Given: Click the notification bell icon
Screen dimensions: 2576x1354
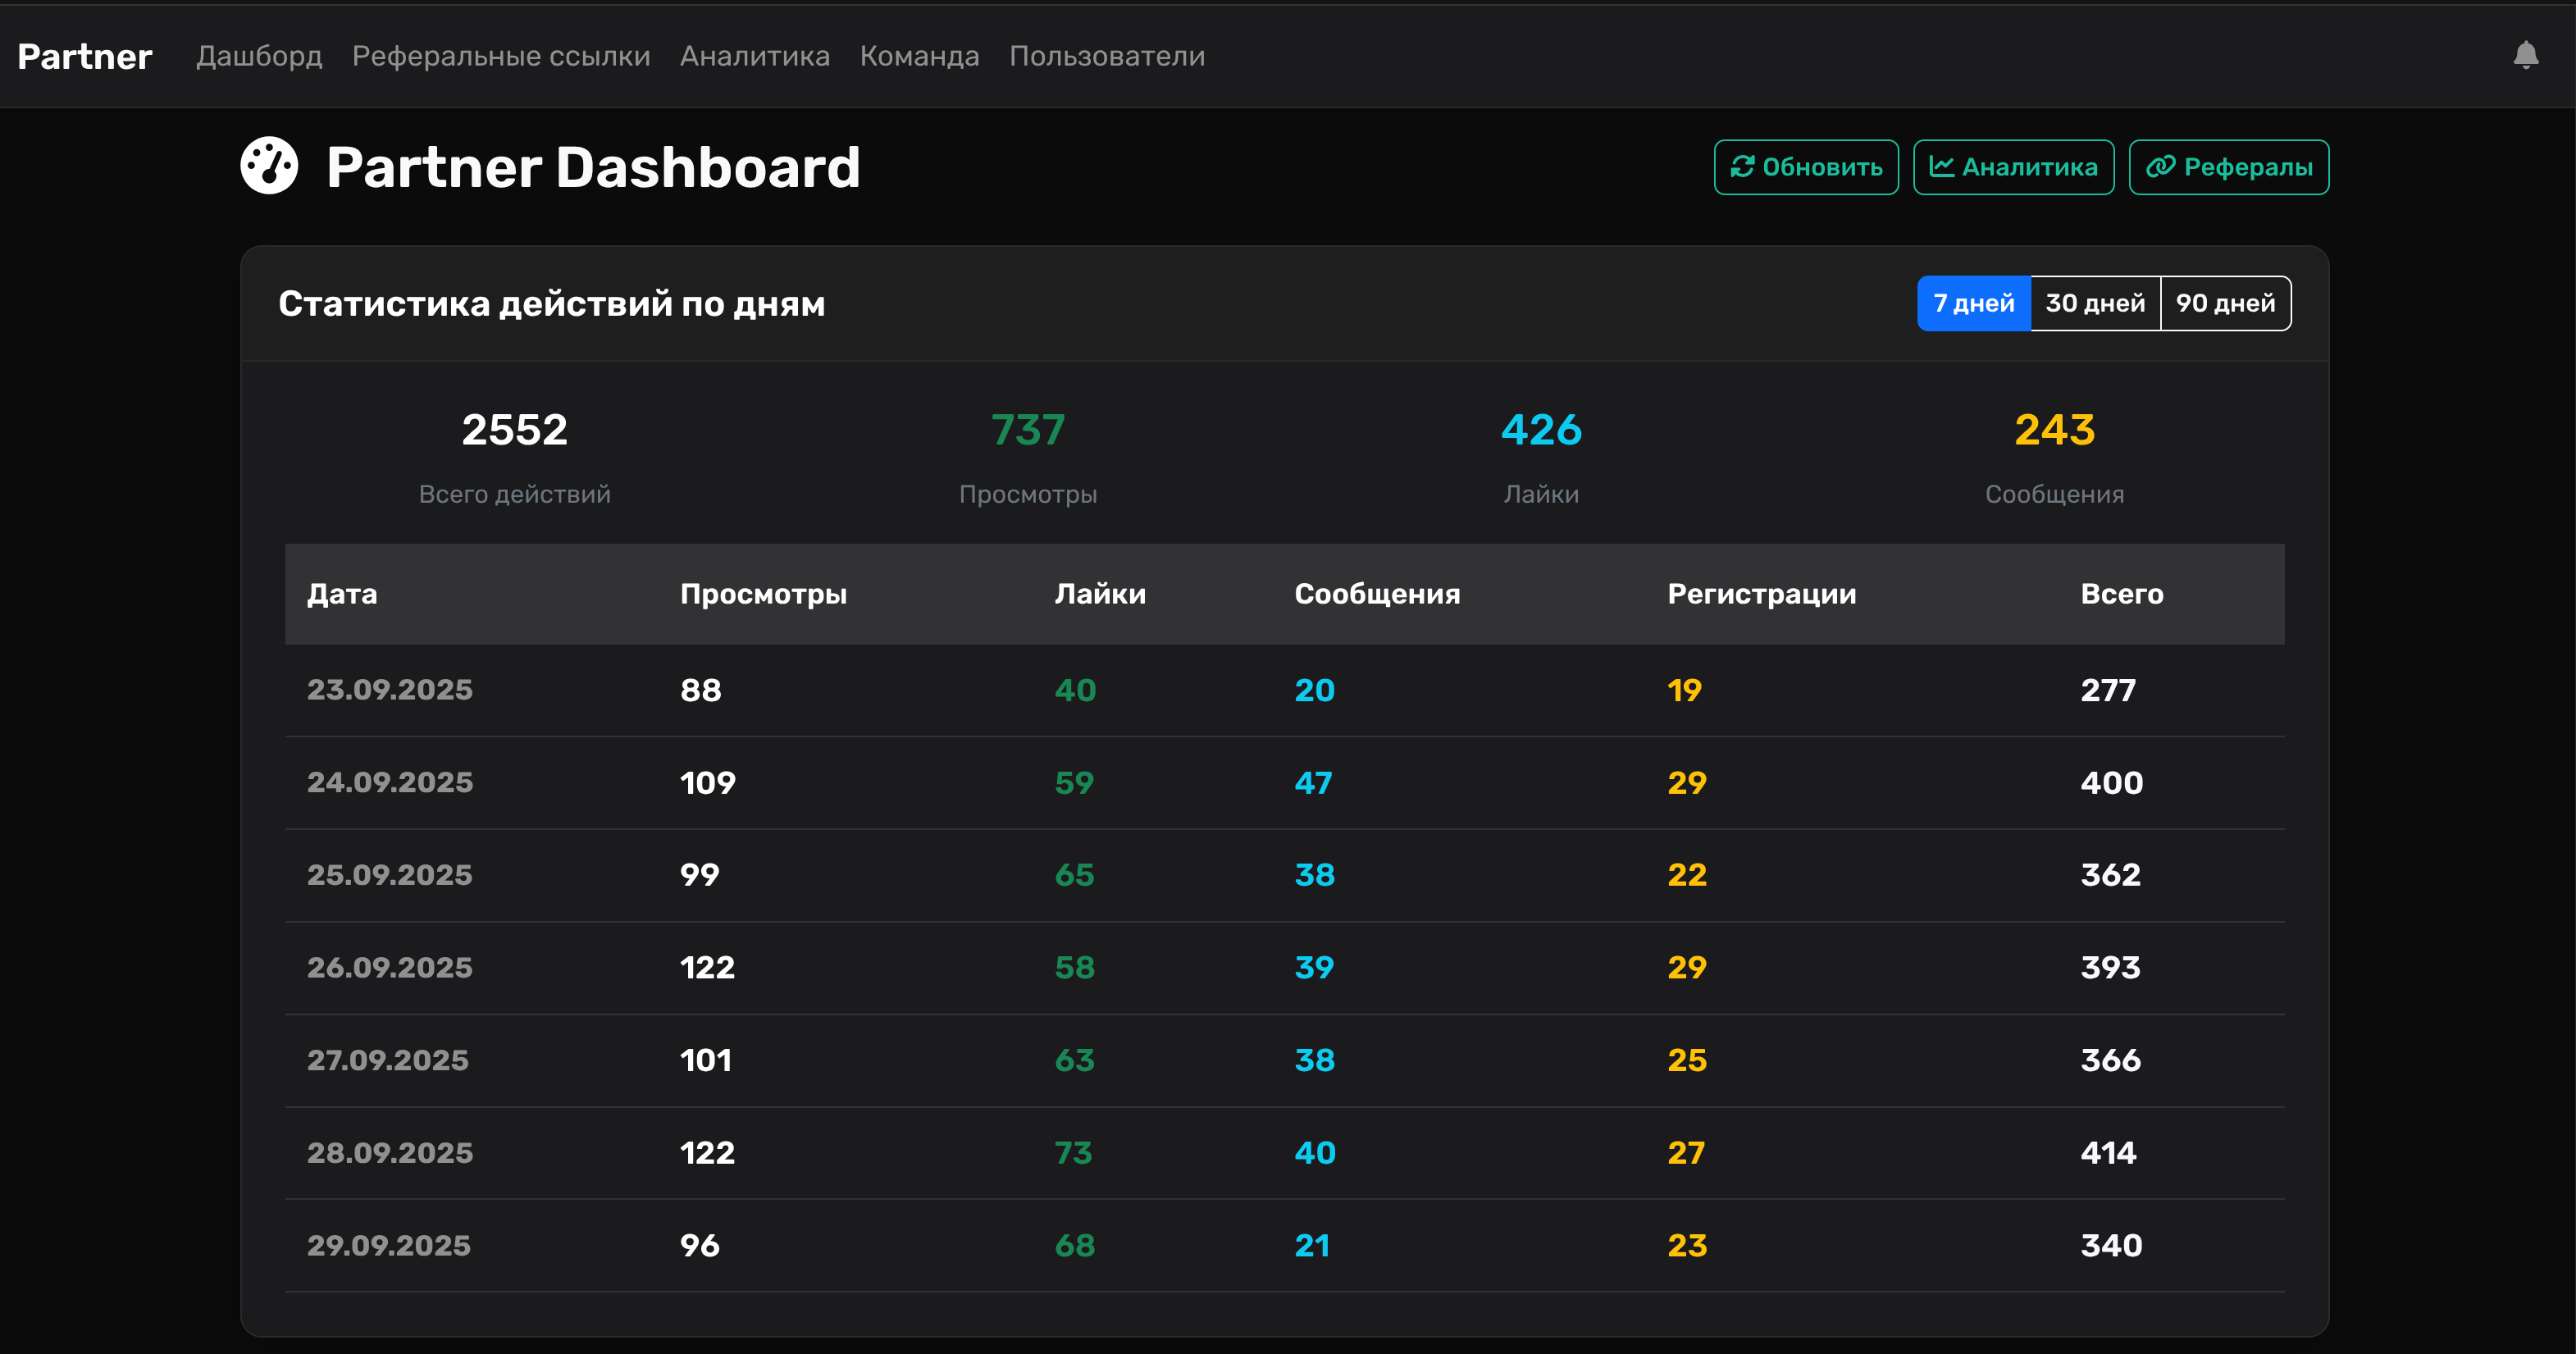Looking at the screenshot, I should point(2525,55).
